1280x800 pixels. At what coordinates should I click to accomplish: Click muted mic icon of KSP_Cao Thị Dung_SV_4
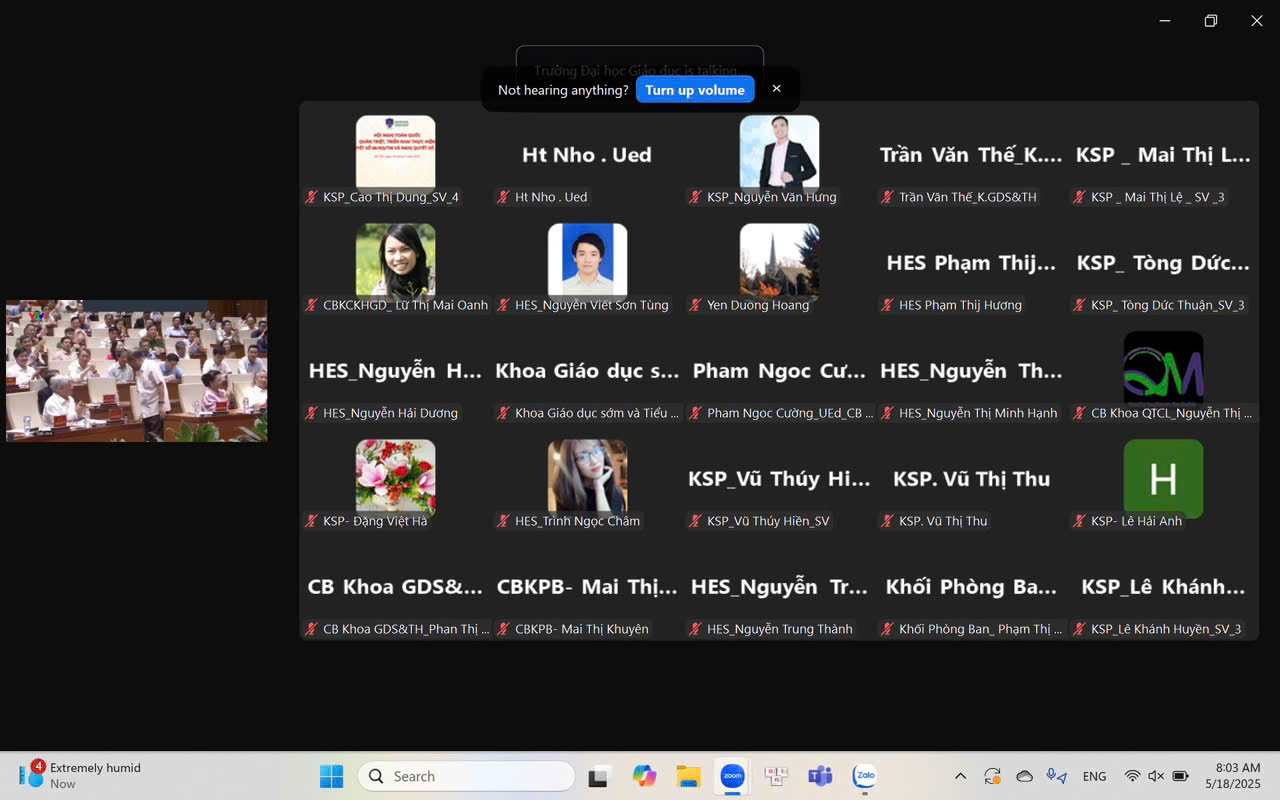(x=312, y=197)
